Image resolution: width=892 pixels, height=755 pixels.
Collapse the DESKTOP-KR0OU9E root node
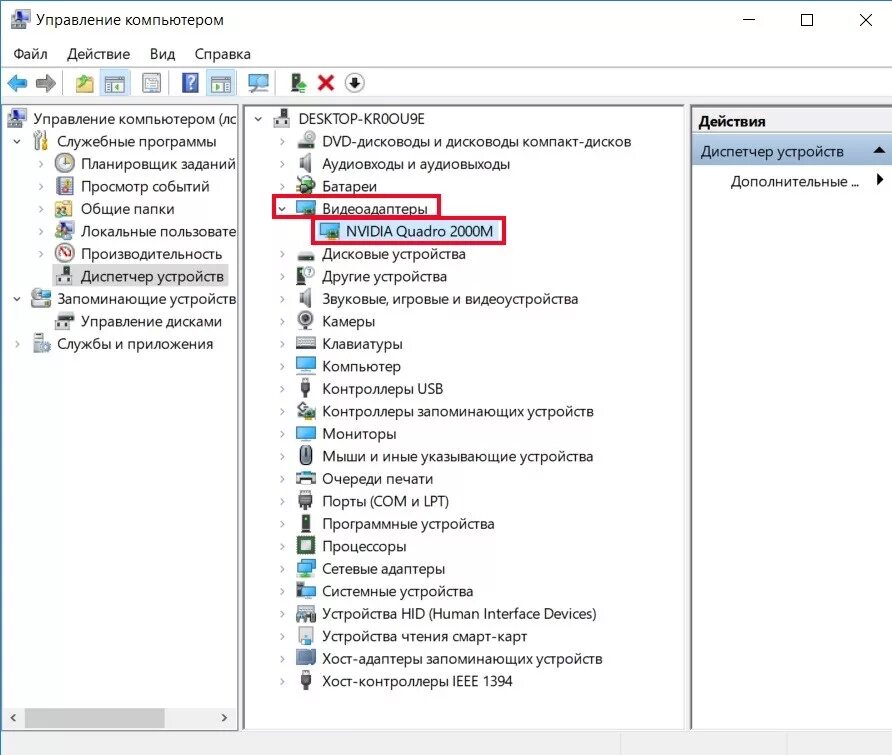tap(258, 119)
